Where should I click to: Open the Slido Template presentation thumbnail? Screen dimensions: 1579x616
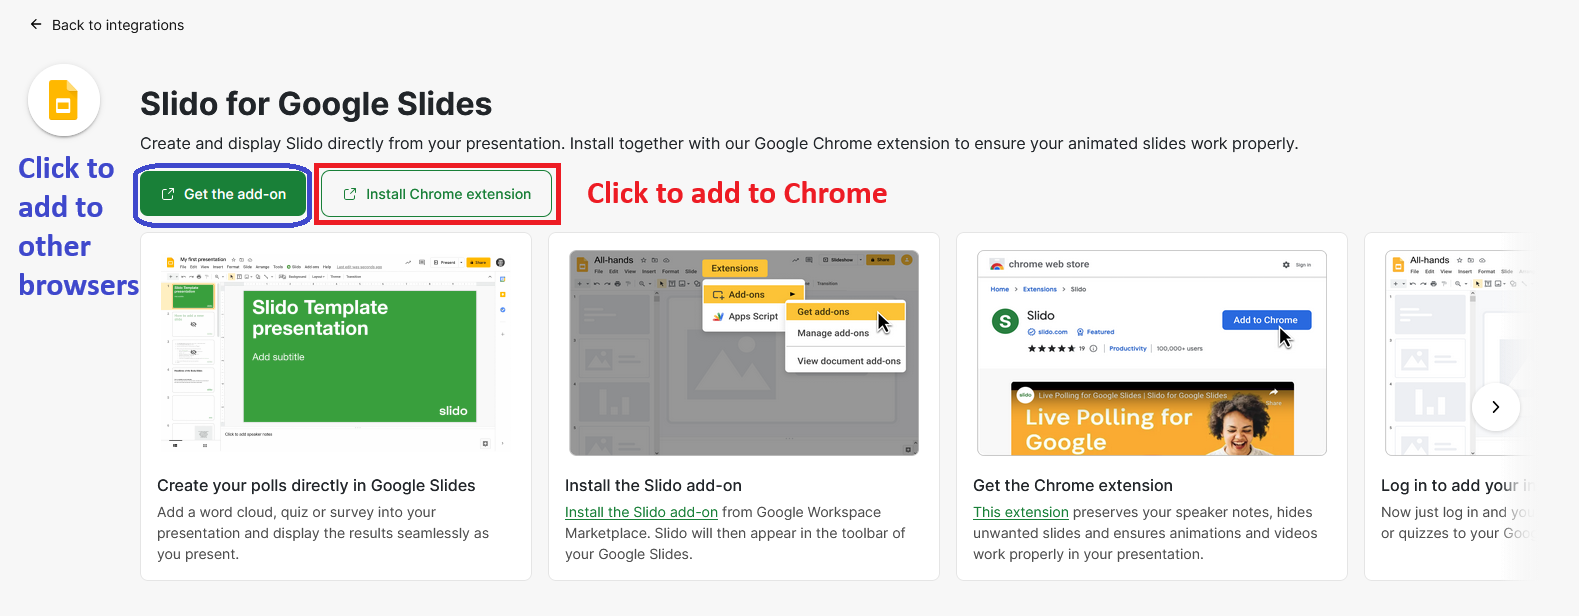[x=360, y=356]
